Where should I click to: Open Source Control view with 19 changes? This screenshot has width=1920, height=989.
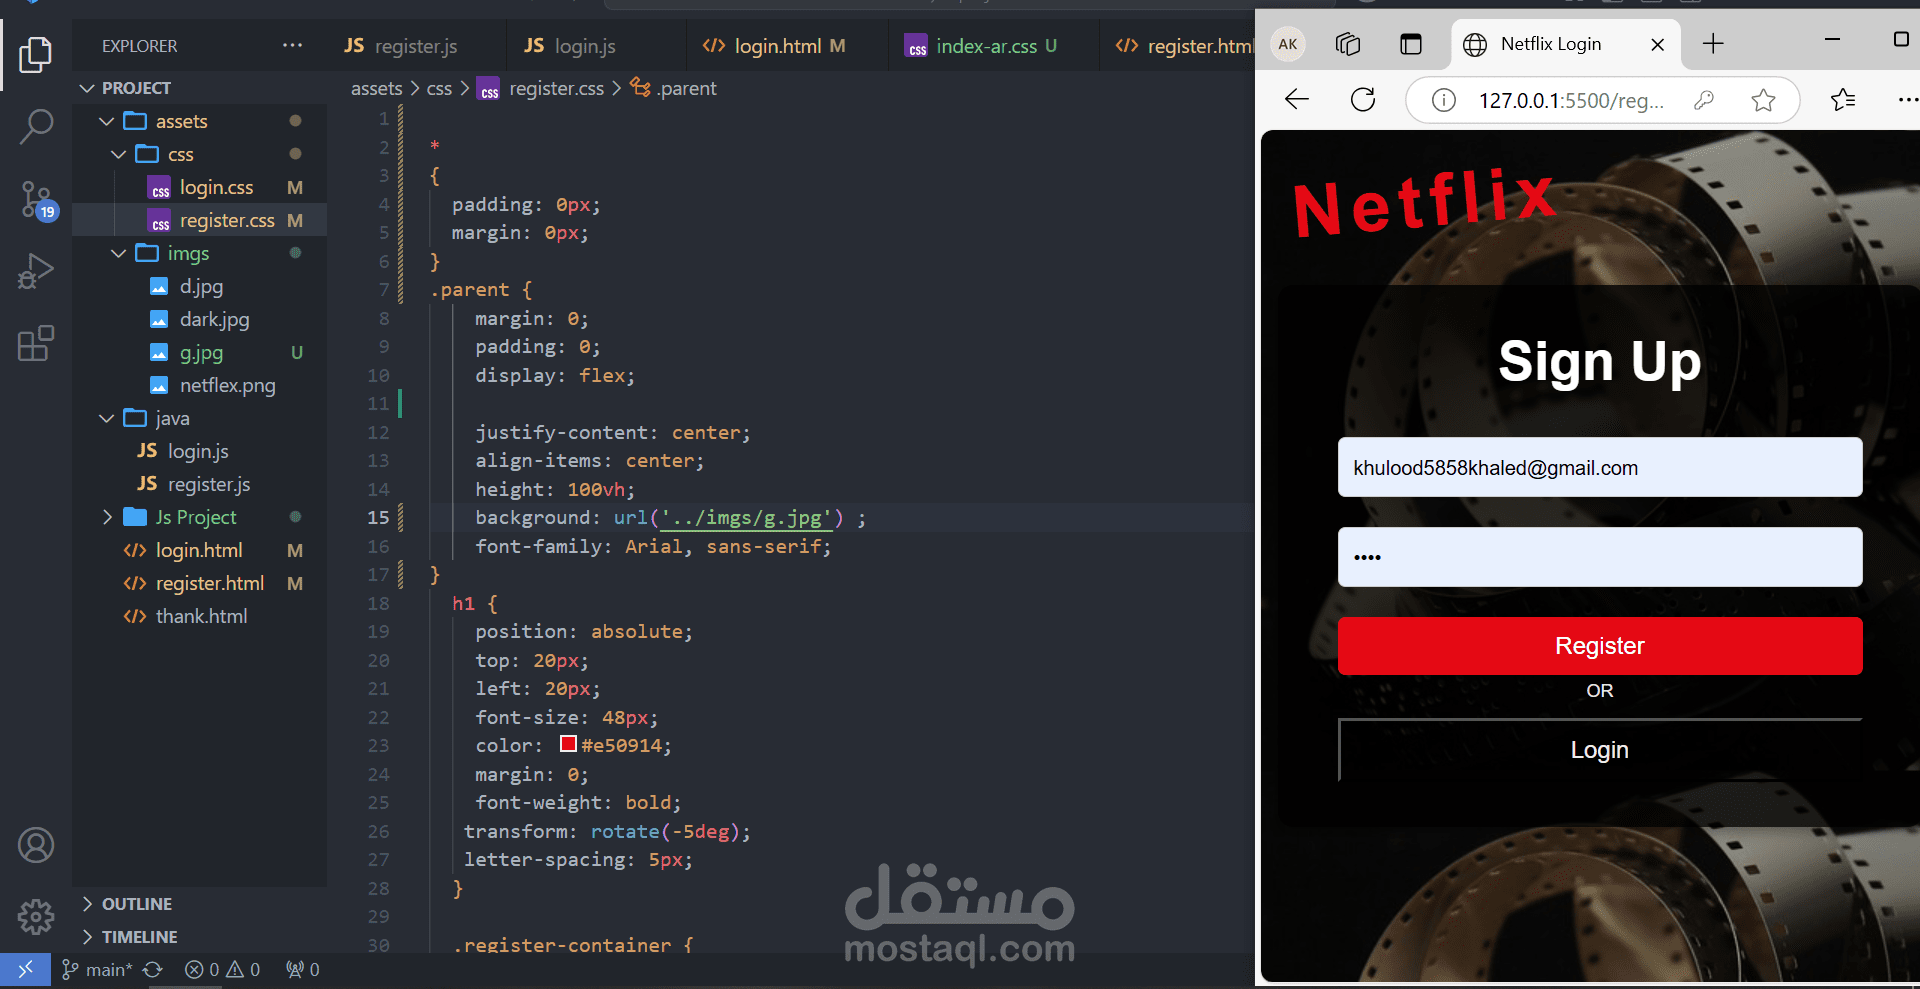click(38, 200)
